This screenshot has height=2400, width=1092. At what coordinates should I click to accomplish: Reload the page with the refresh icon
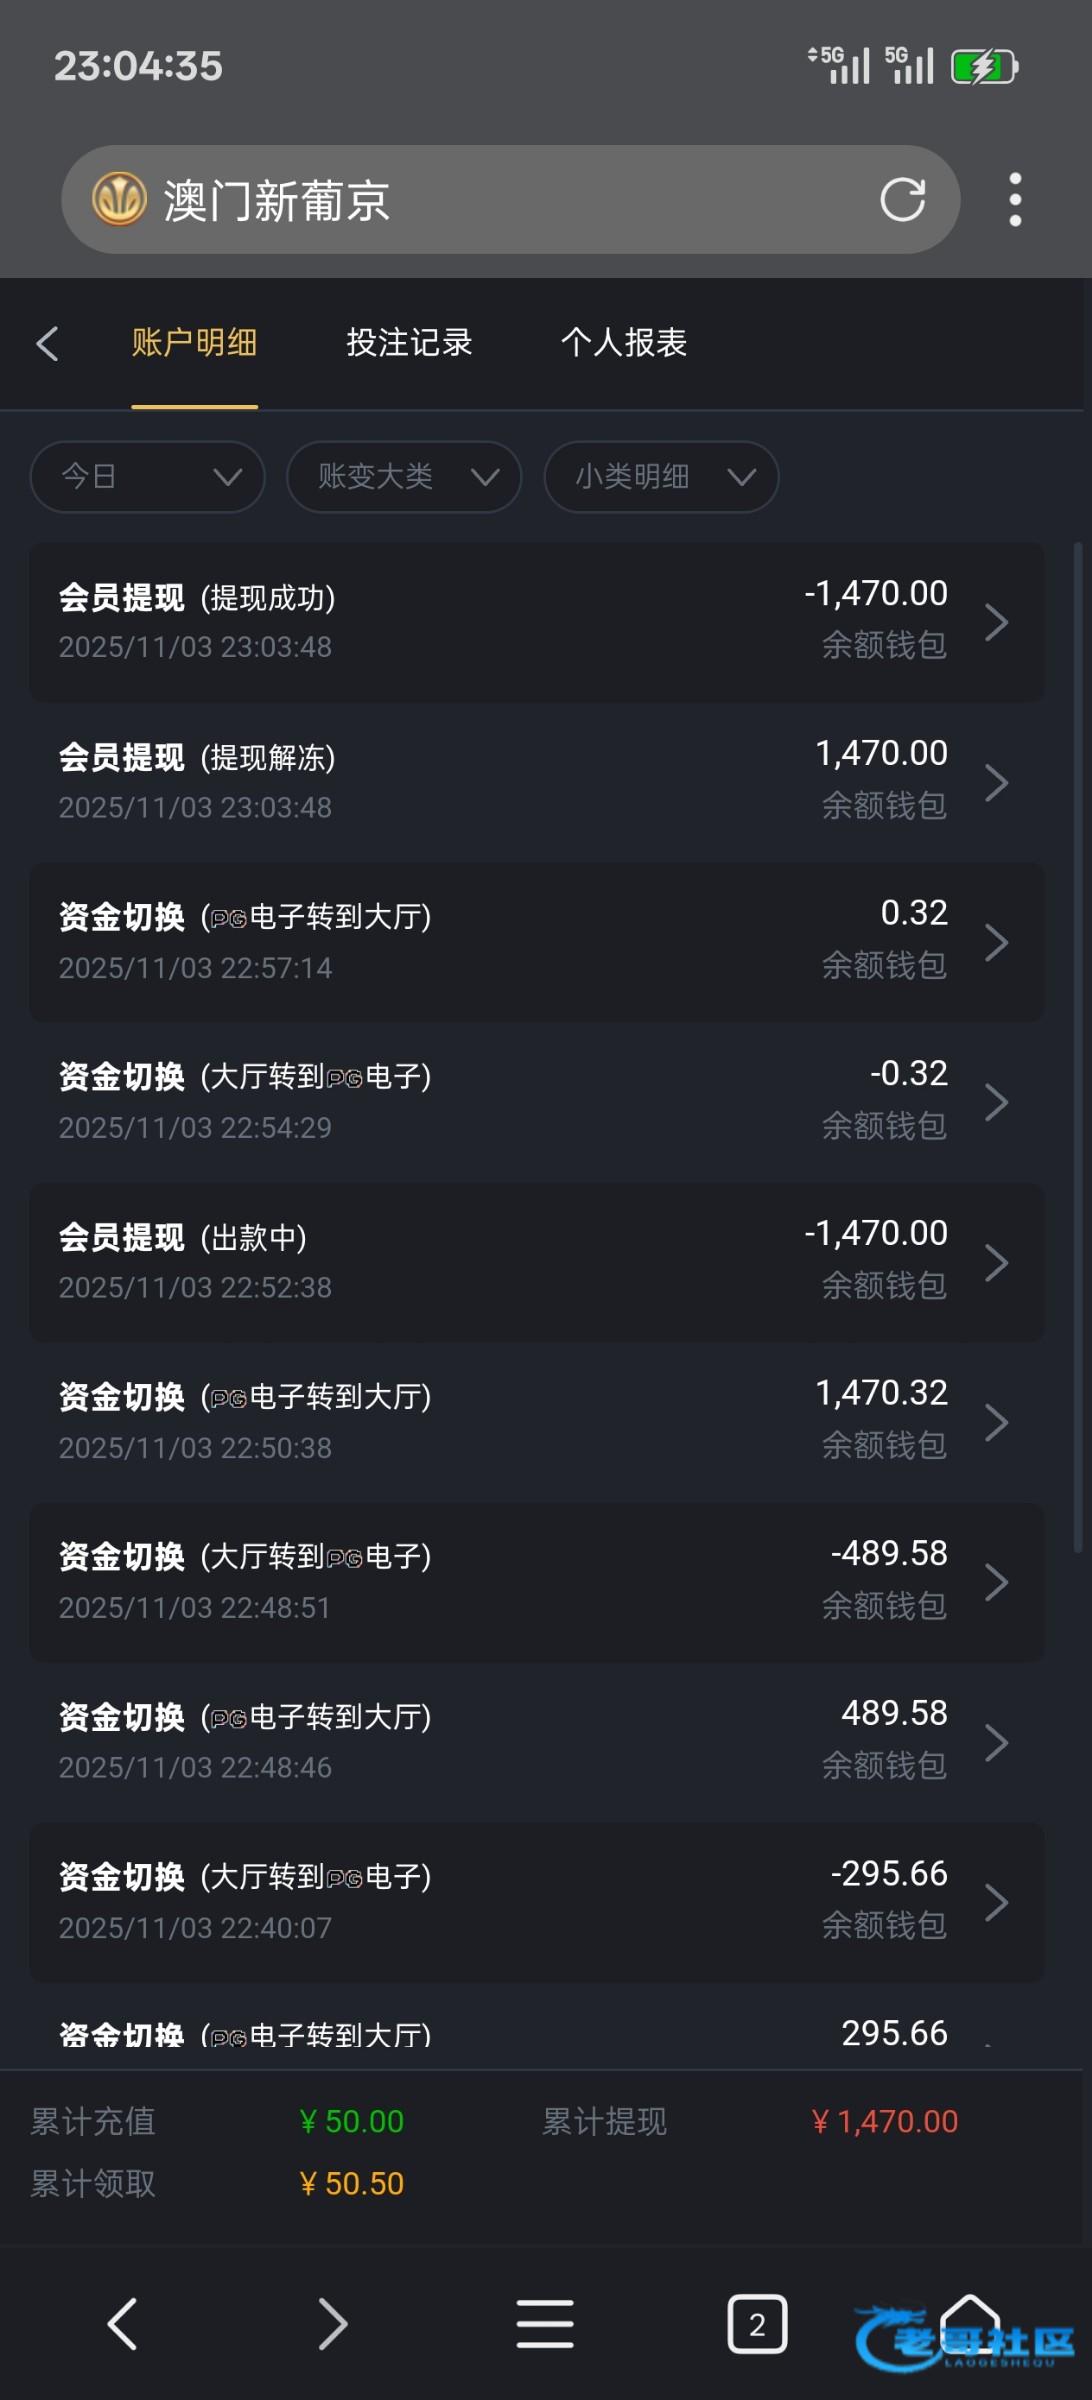(x=902, y=200)
